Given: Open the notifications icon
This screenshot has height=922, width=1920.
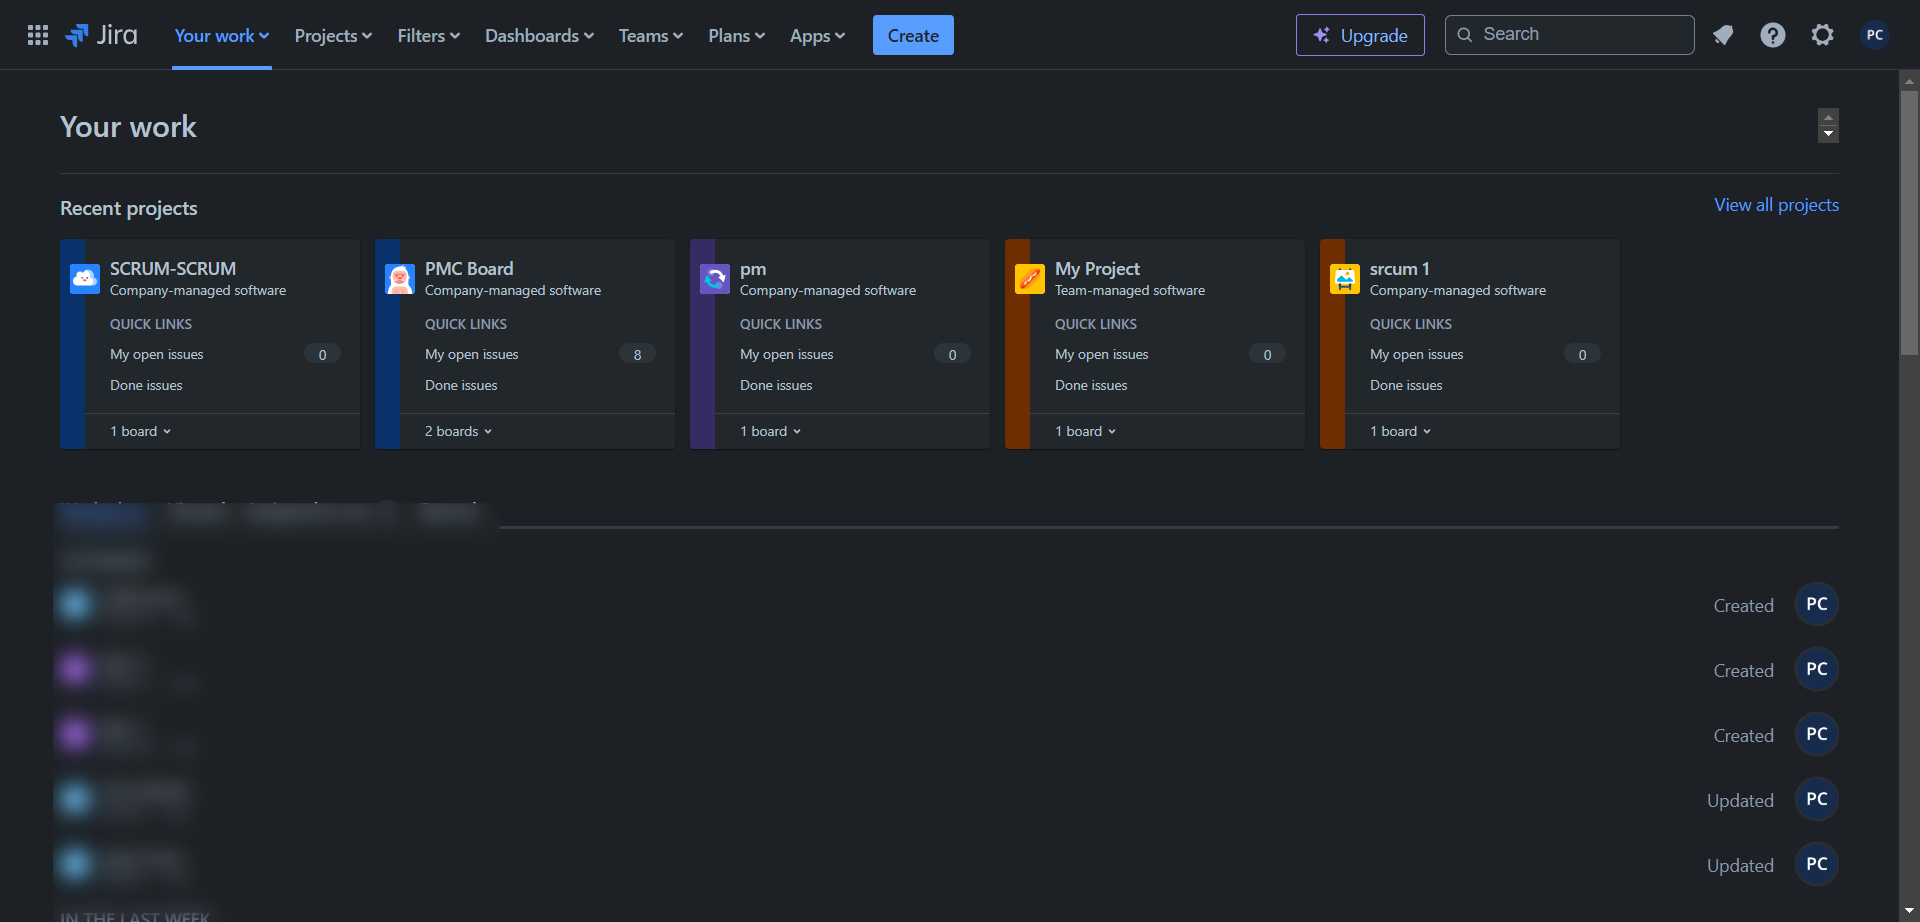Looking at the screenshot, I should pos(1722,35).
